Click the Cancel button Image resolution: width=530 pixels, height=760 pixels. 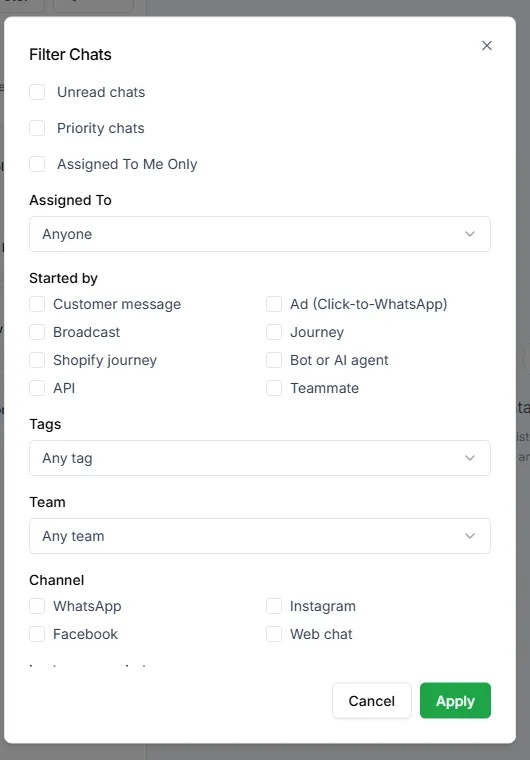[x=372, y=701]
